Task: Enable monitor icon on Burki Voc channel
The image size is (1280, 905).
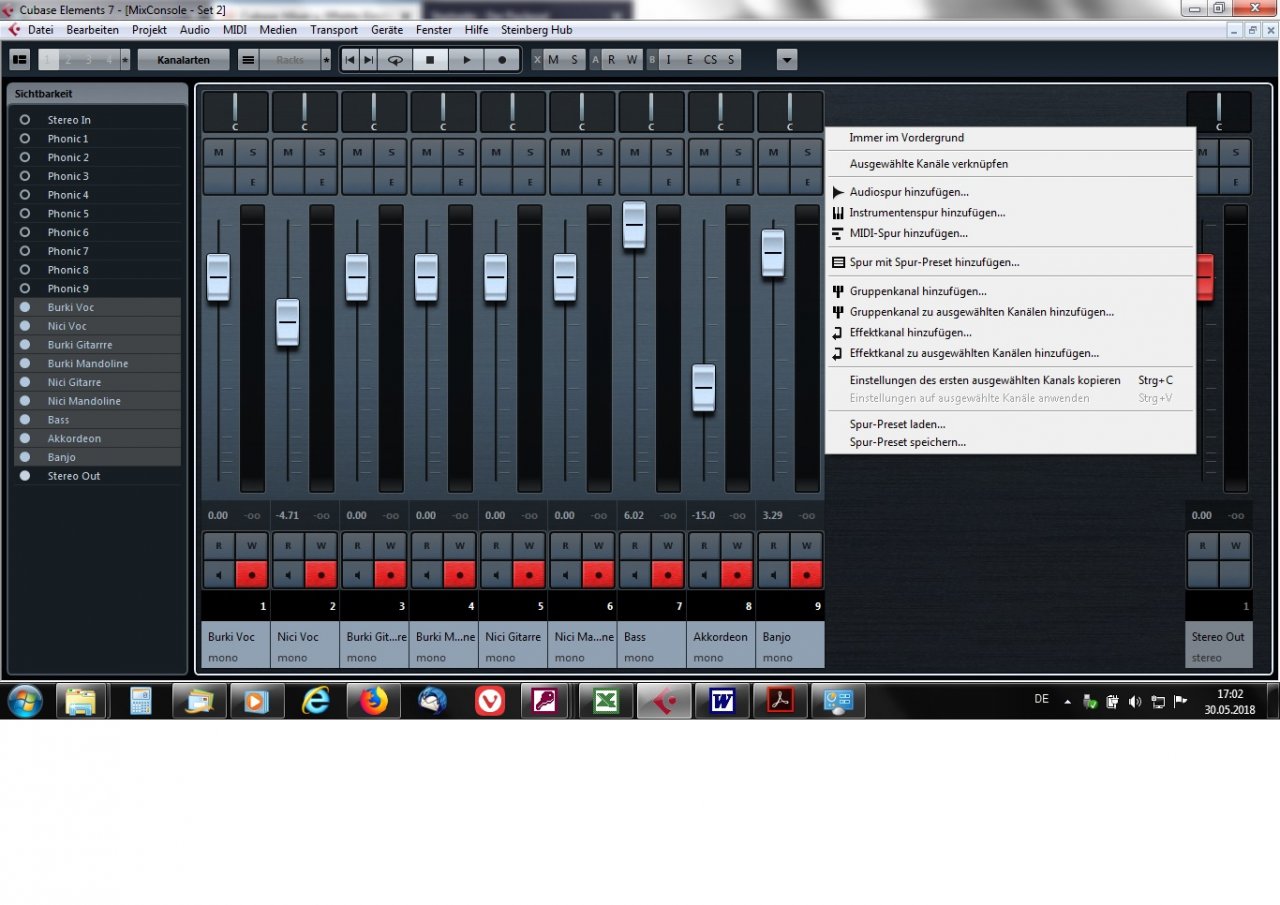Action: (x=219, y=574)
